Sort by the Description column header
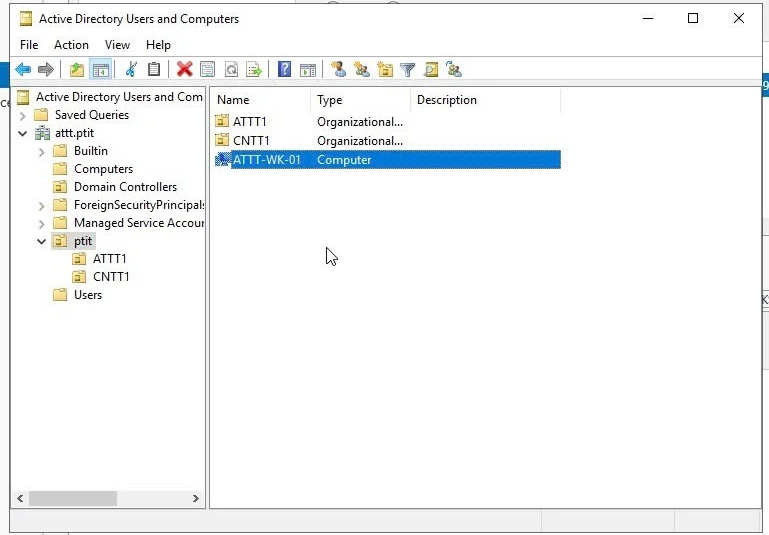Screen dimensions: 769x535 click(x=486, y=100)
